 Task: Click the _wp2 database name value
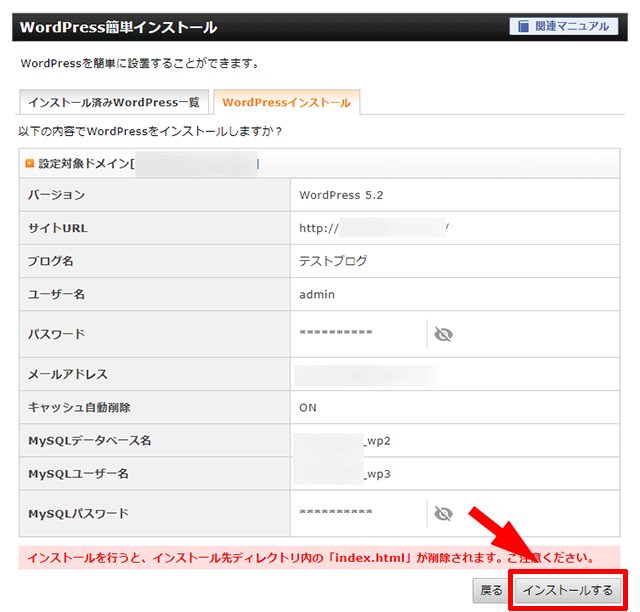(378, 441)
